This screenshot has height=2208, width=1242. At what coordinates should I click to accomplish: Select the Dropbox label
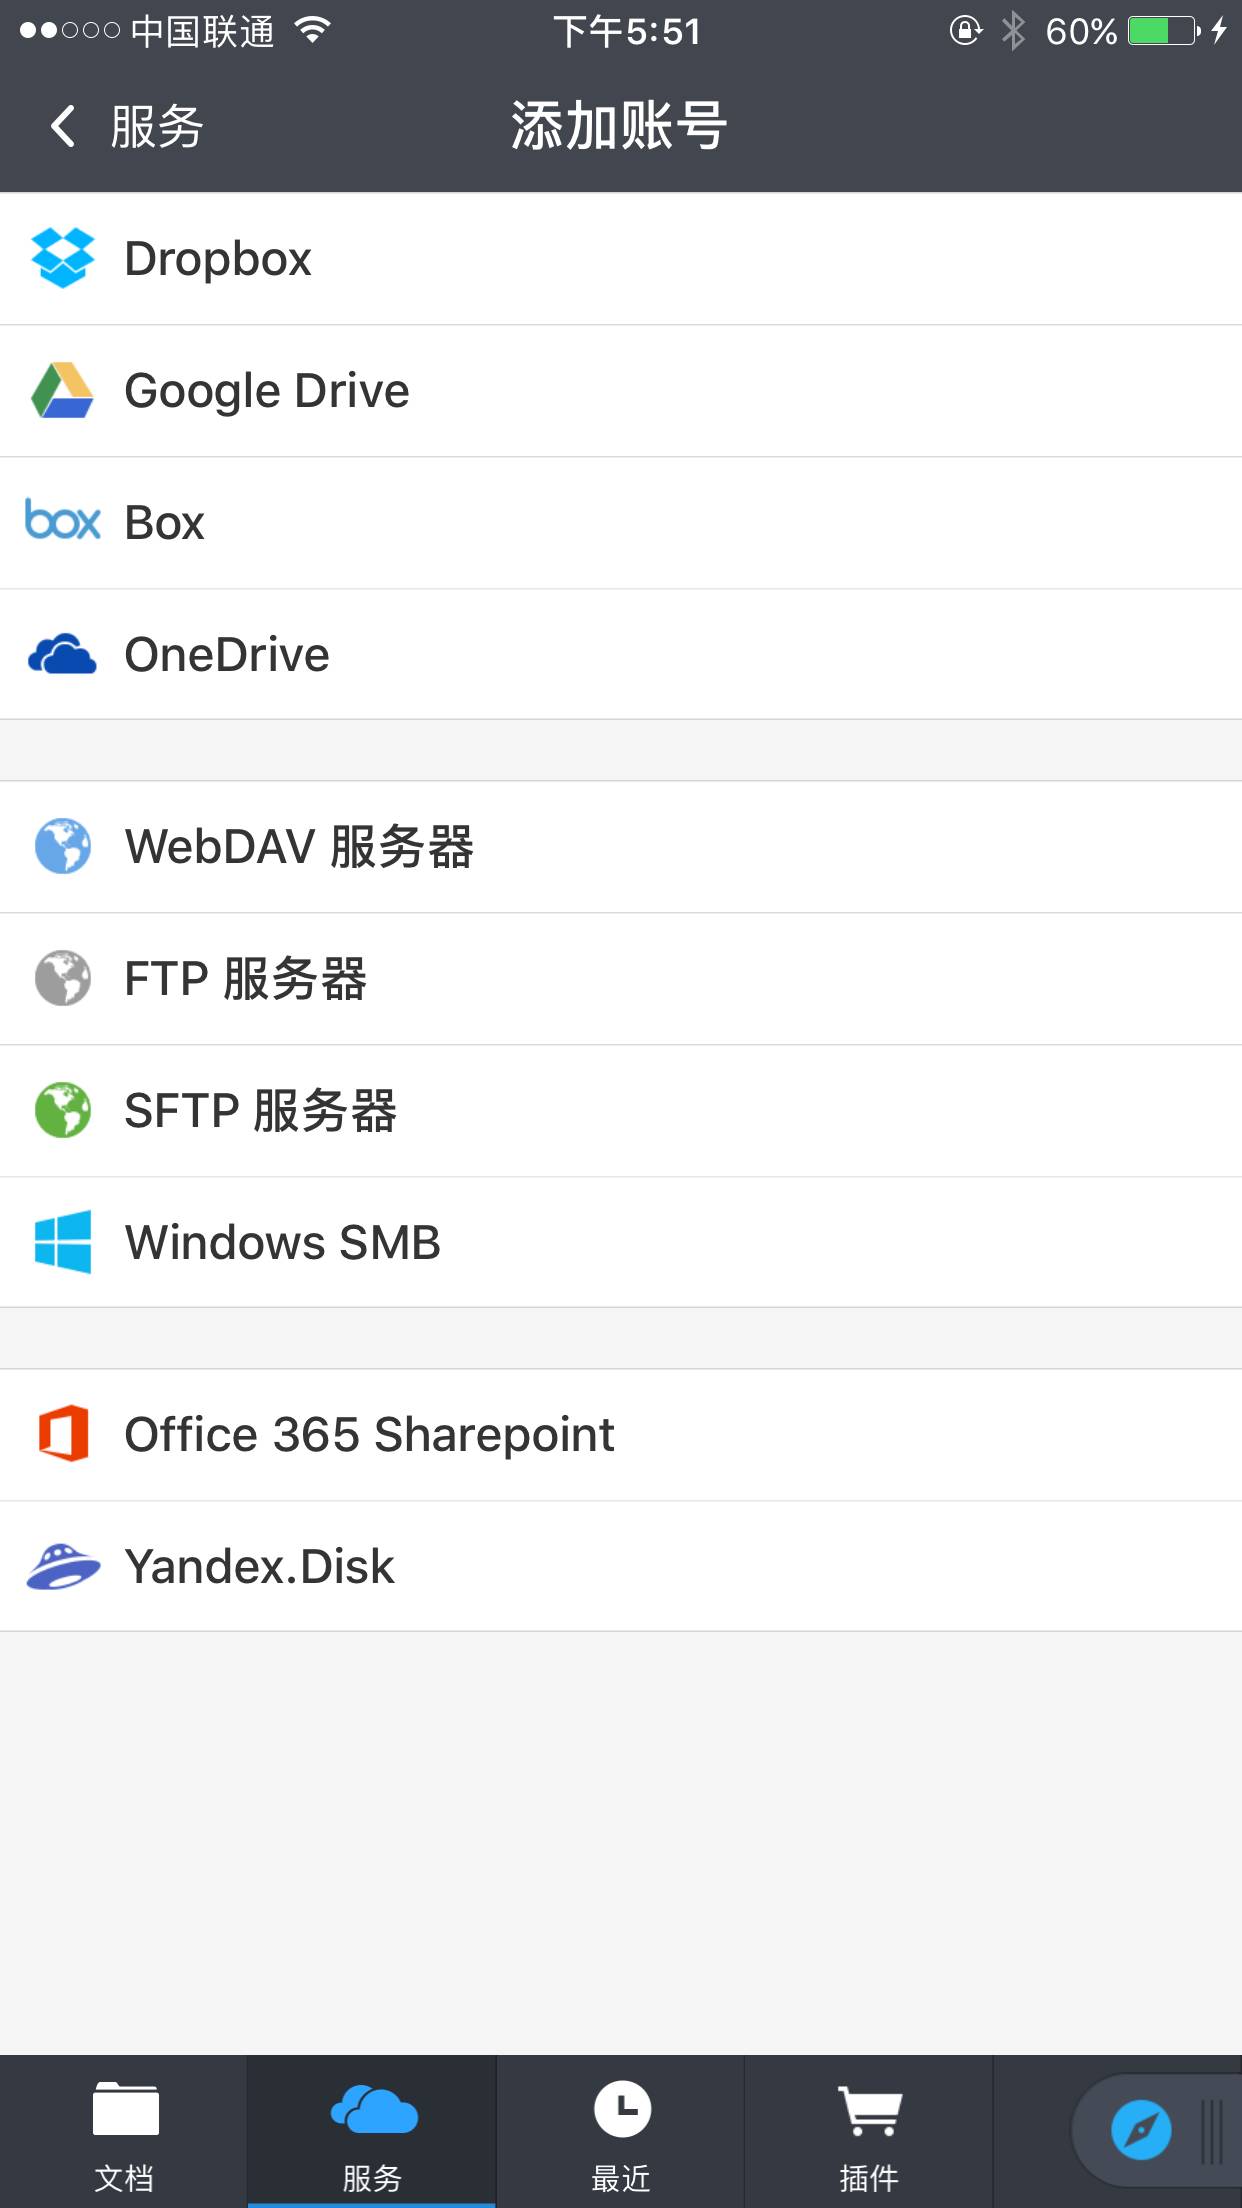click(x=218, y=259)
